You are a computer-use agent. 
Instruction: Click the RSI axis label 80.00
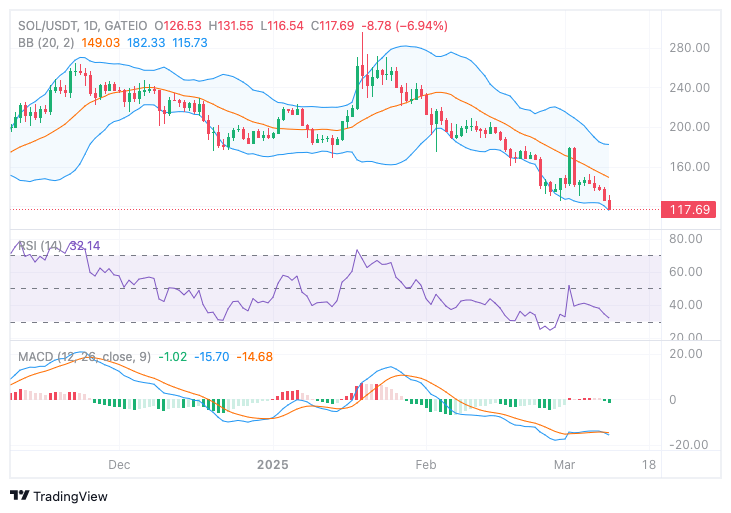pos(685,239)
